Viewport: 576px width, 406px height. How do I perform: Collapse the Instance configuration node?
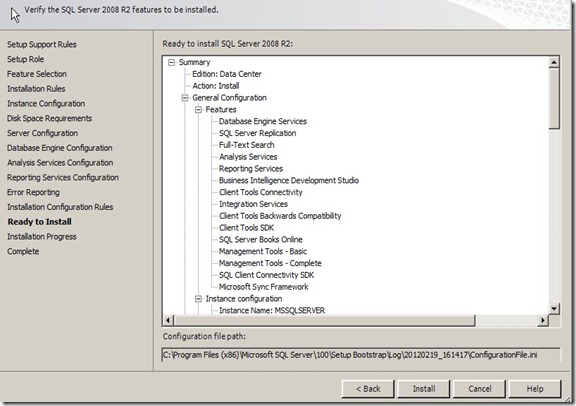tap(198, 299)
